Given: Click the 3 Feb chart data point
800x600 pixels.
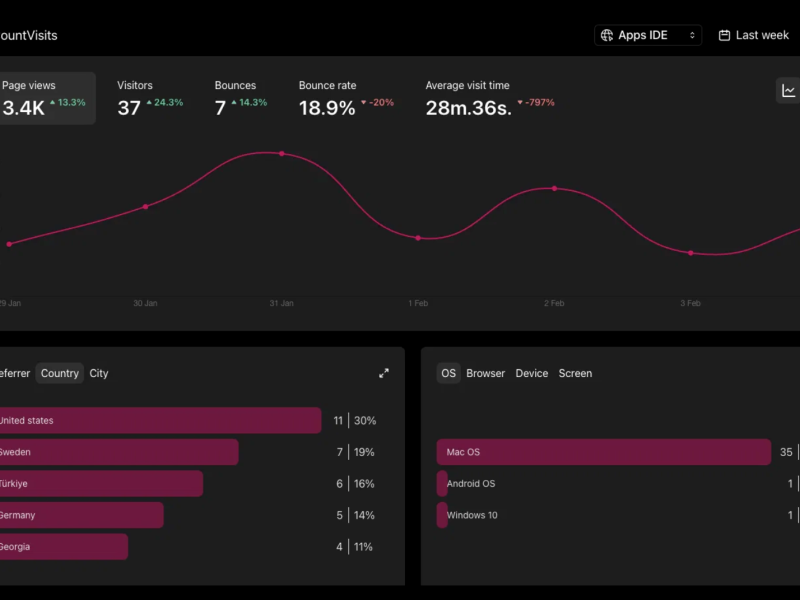Looking at the screenshot, I should point(691,253).
